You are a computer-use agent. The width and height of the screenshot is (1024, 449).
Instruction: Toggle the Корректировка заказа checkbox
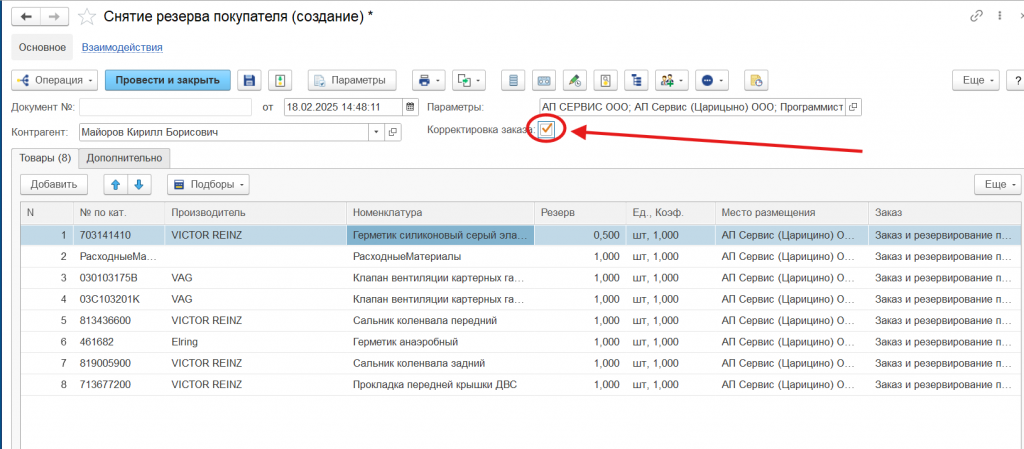(546, 129)
